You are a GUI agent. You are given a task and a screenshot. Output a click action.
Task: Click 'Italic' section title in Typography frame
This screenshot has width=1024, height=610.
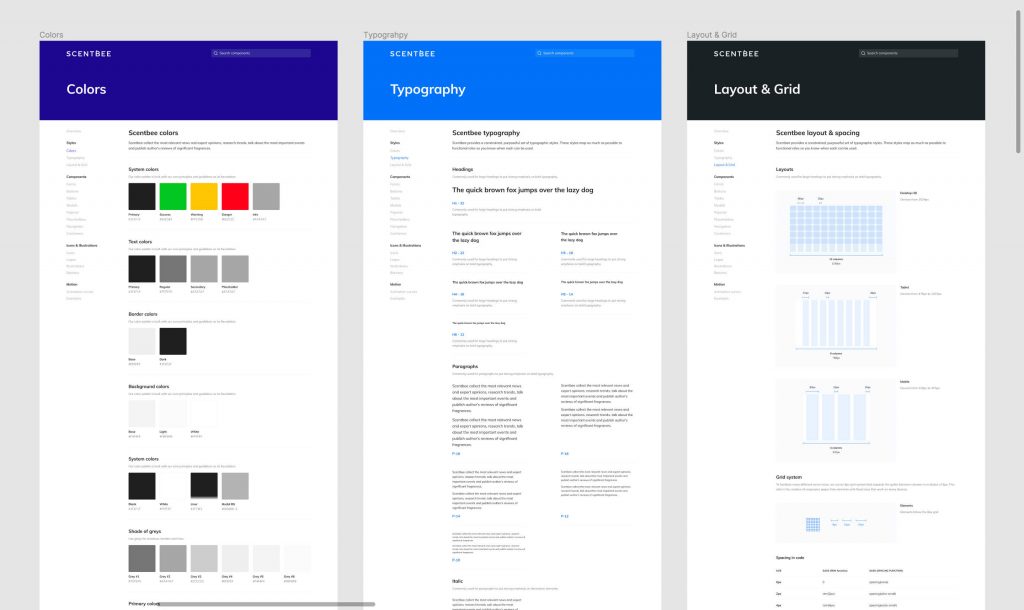(x=457, y=581)
